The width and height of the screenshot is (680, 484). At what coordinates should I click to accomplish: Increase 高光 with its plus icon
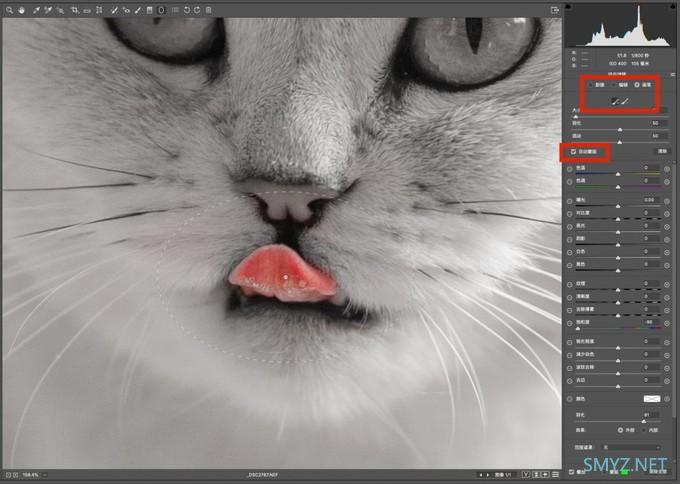click(667, 227)
